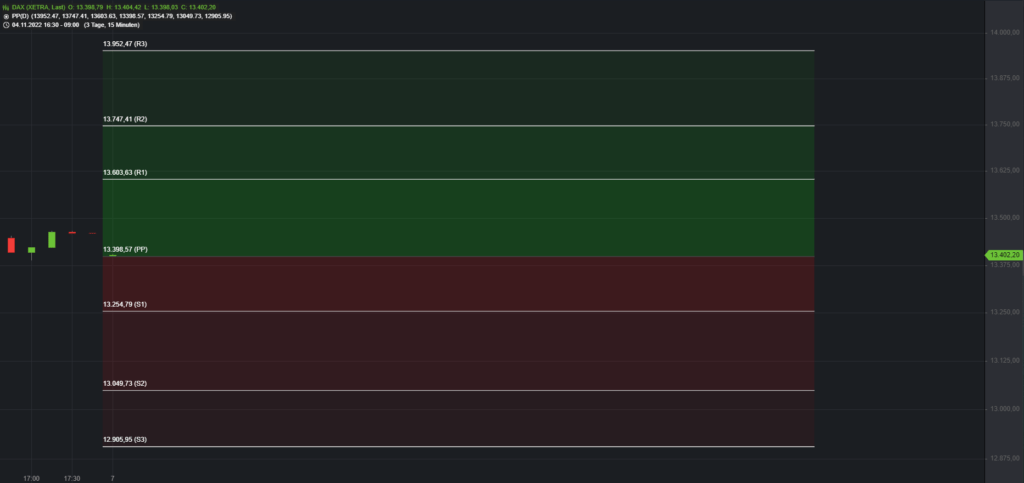Image resolution: width=1024 pixels, height=483 pixels.
Task: Click the 13.603,63 (R1) resistance label
Action: (x=125, y=173)
